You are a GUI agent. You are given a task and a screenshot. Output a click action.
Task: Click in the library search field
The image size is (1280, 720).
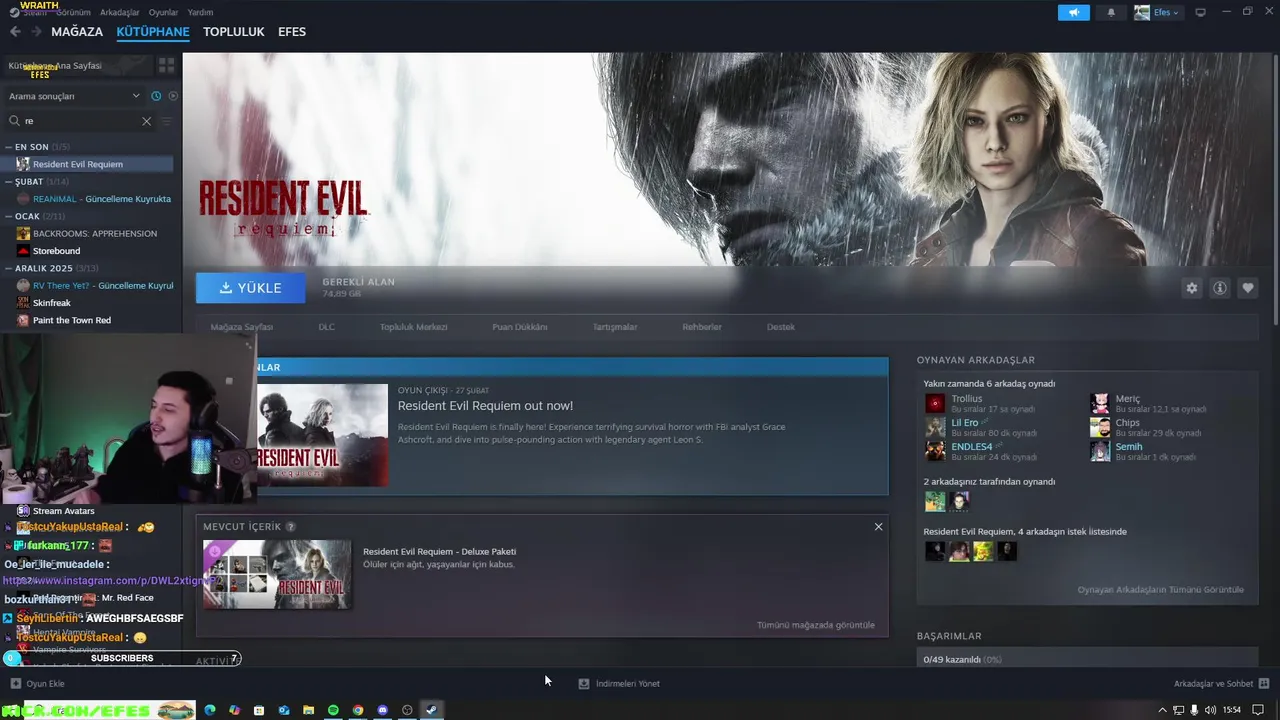tap(80, 121)
